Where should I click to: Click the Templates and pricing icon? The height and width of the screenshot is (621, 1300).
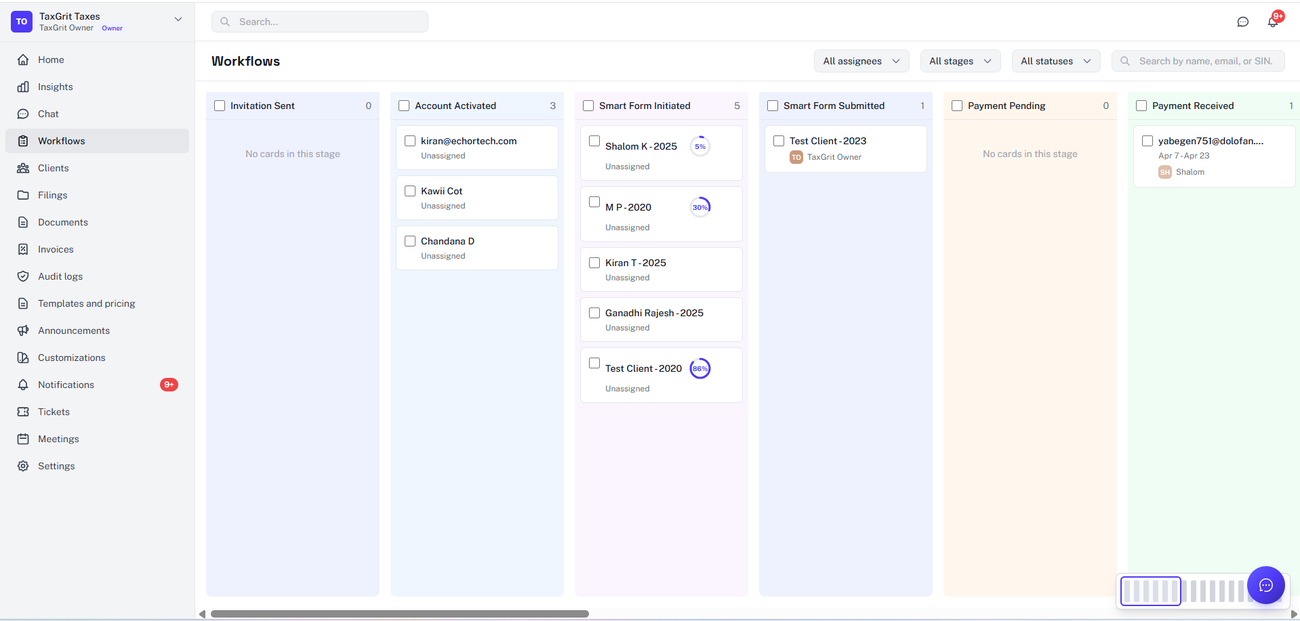pyautogui.click(x=23, y=303)
